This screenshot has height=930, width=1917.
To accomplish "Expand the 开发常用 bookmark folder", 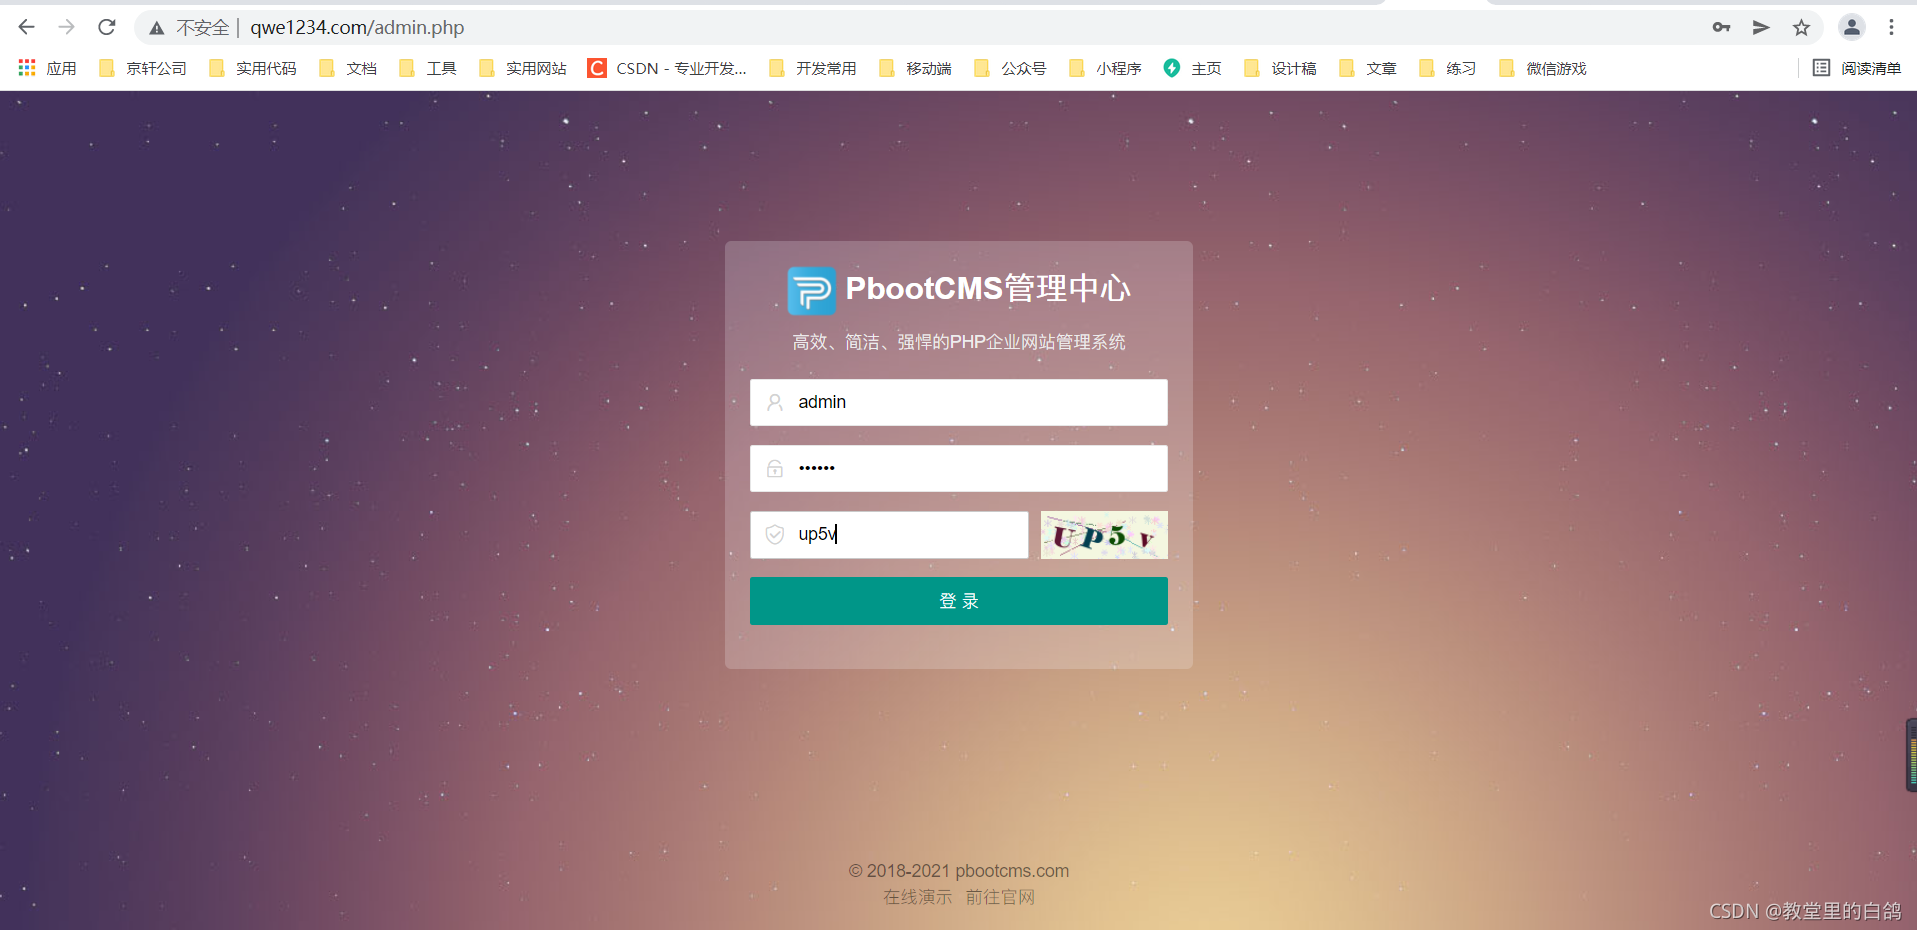I will point(813,68).
